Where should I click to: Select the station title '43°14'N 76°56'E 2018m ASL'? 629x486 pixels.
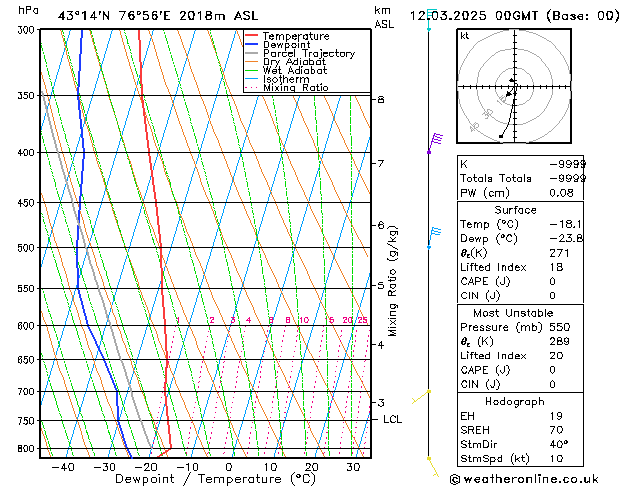158,16
